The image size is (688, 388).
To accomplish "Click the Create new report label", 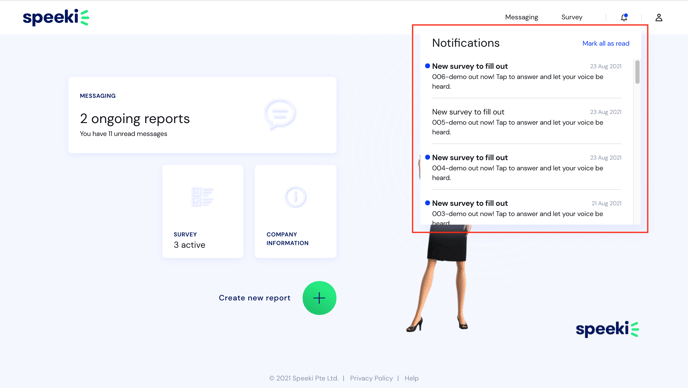I will pos(254,298).
